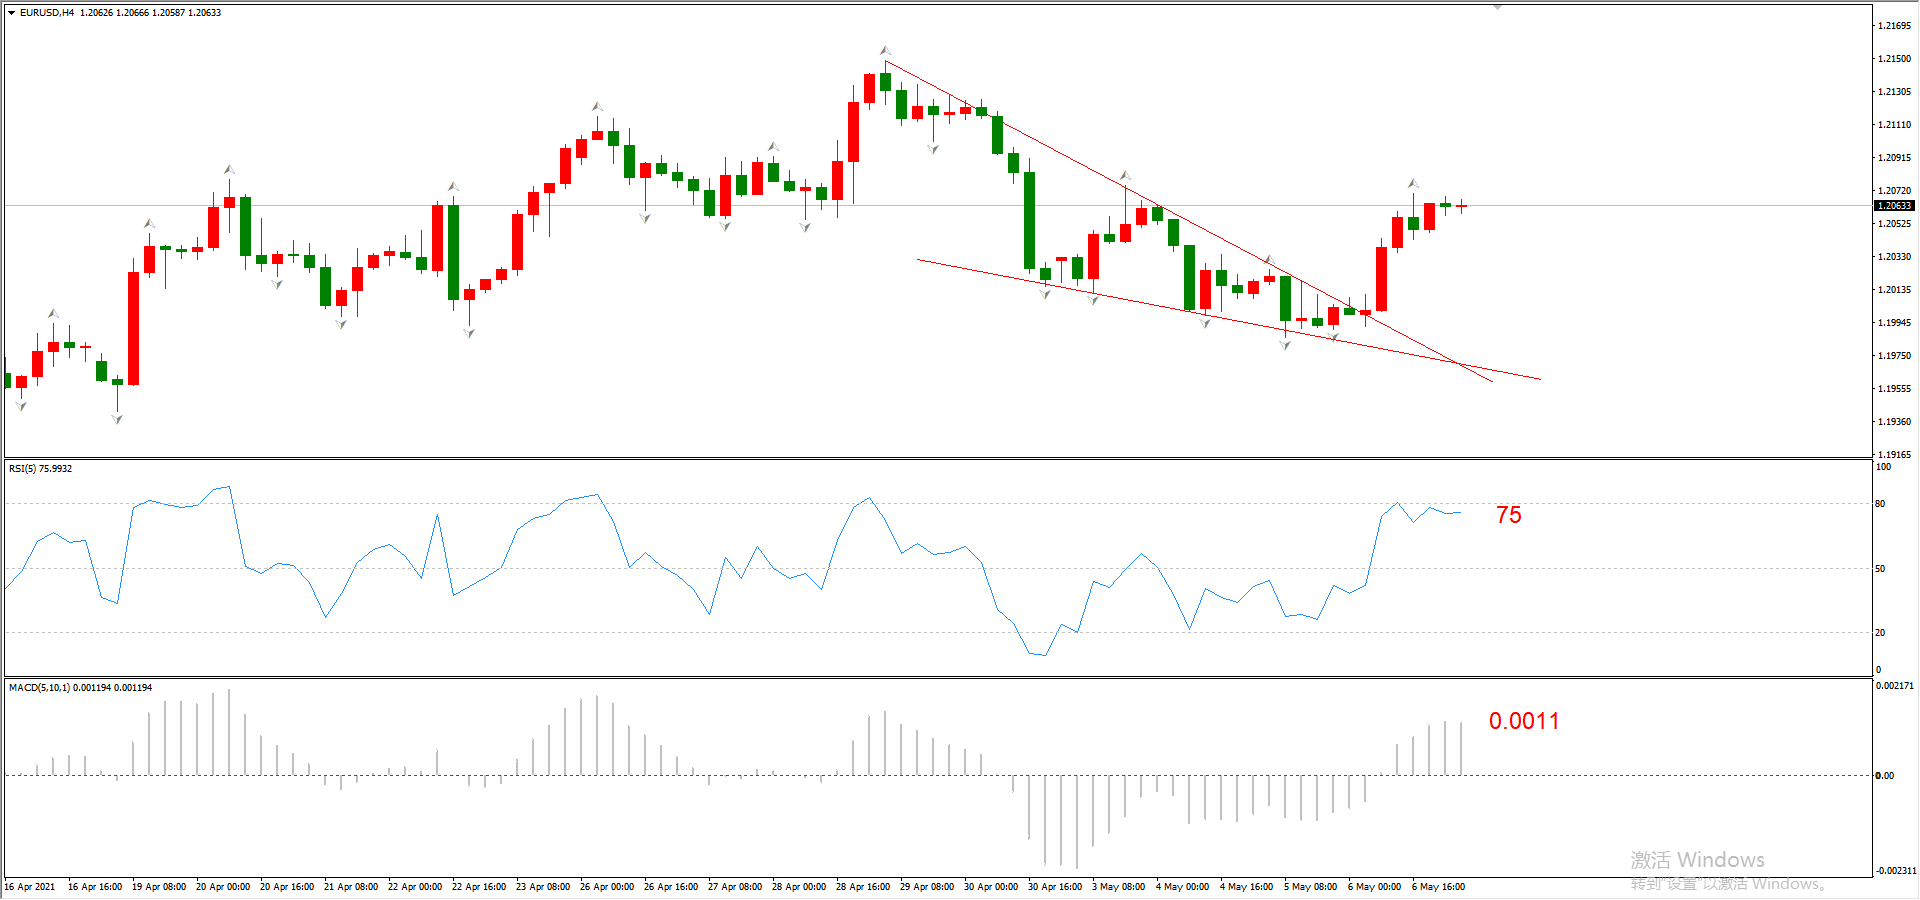Click time axis label 16 Apr 2021
Image resolution: width=1920 pixels, height=900 pixels.
pyautogui.click(x=30, y=887)
